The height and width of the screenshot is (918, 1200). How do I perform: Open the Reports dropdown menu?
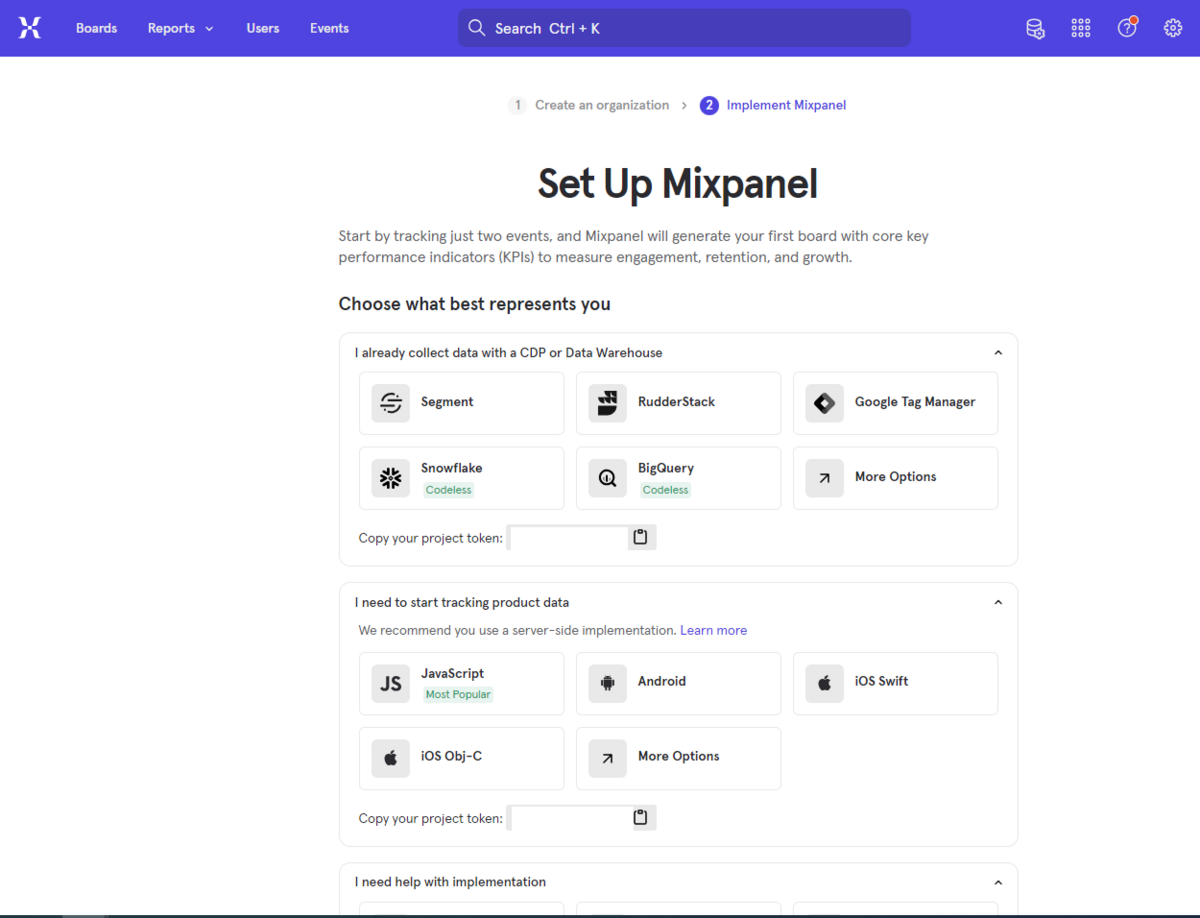coord(181,28)
